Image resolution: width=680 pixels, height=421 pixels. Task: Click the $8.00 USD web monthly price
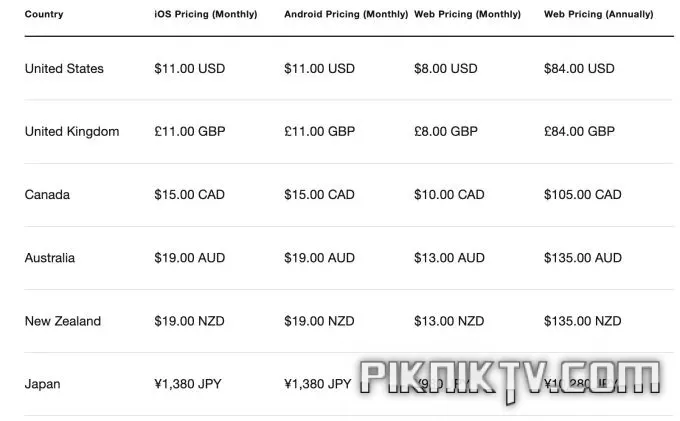pyautogui.click(x=445, y=69)
